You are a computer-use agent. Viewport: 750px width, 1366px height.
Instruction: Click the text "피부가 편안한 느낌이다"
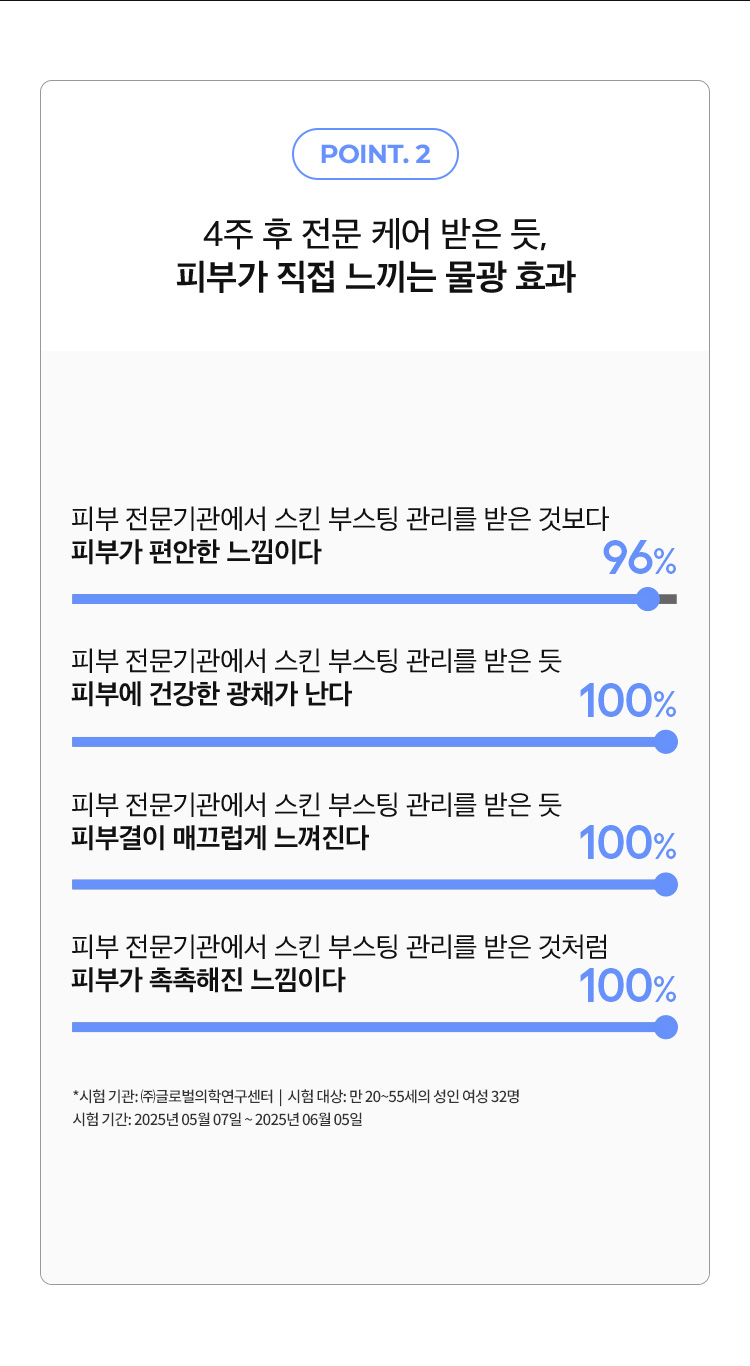(x=196, y=551)
